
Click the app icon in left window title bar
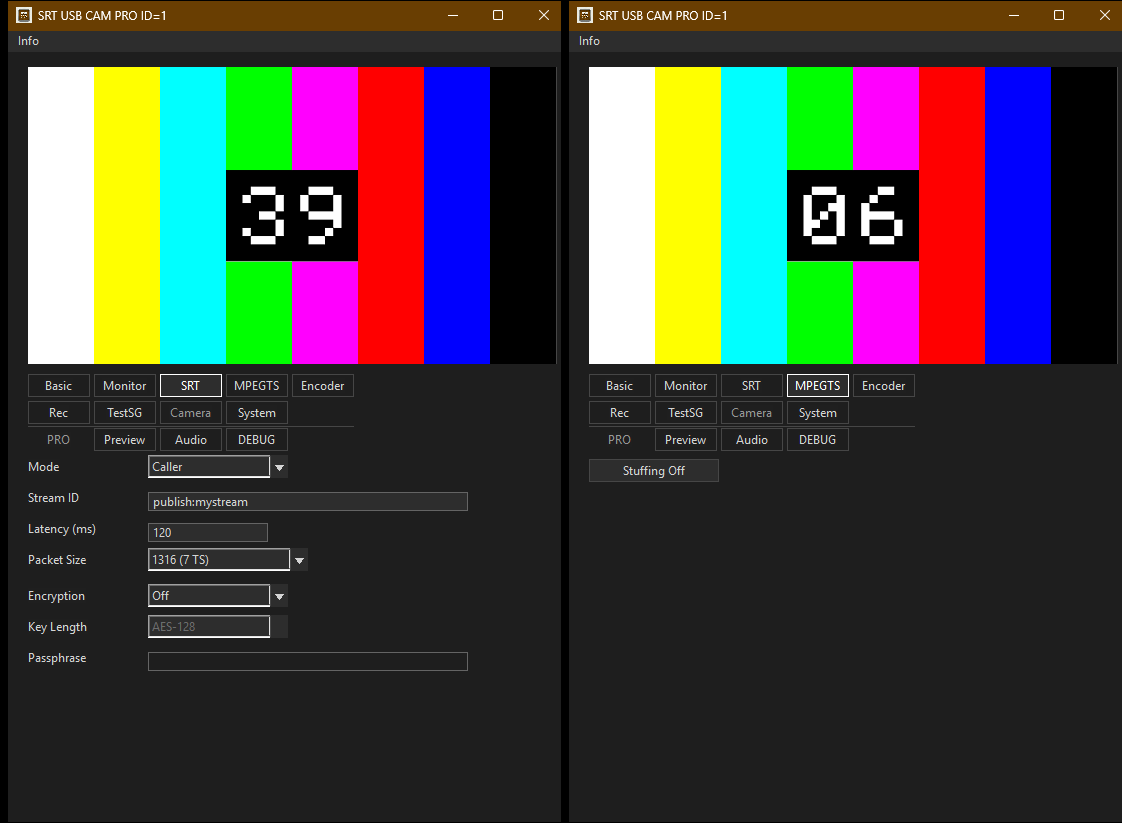click(x=24, y=15)
